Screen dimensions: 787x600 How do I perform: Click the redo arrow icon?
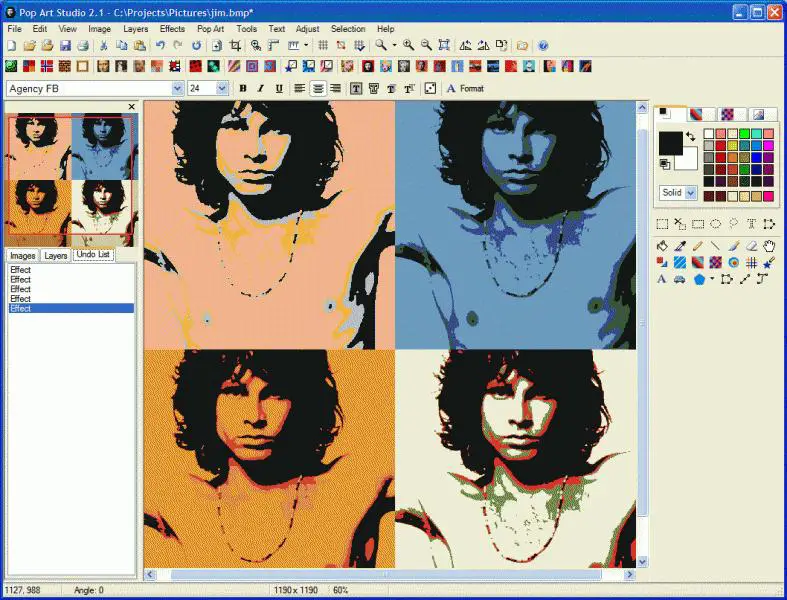[178, 46]
